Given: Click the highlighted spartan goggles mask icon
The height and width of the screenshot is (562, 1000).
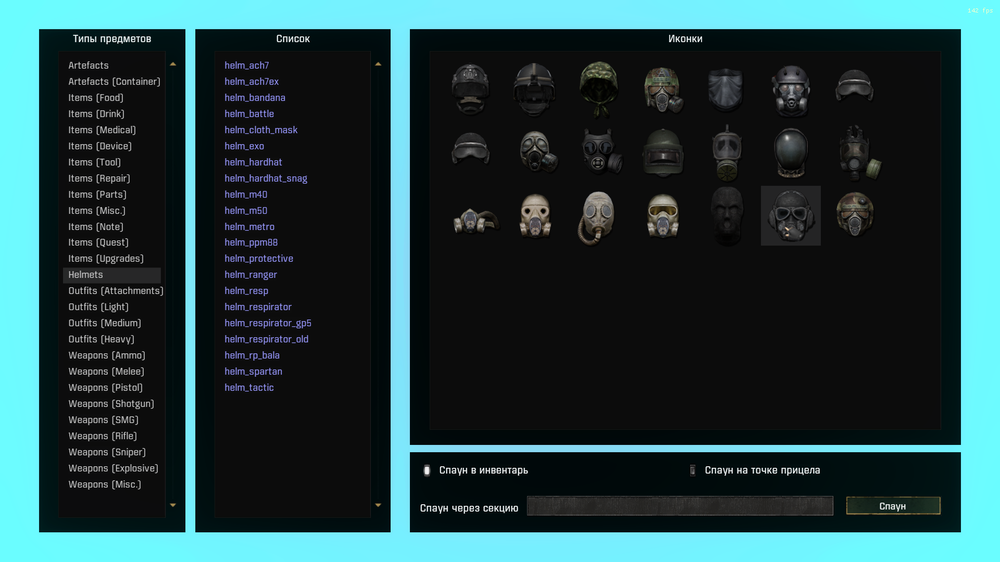Looking at the screenshot, I should [x=791, y=216].
